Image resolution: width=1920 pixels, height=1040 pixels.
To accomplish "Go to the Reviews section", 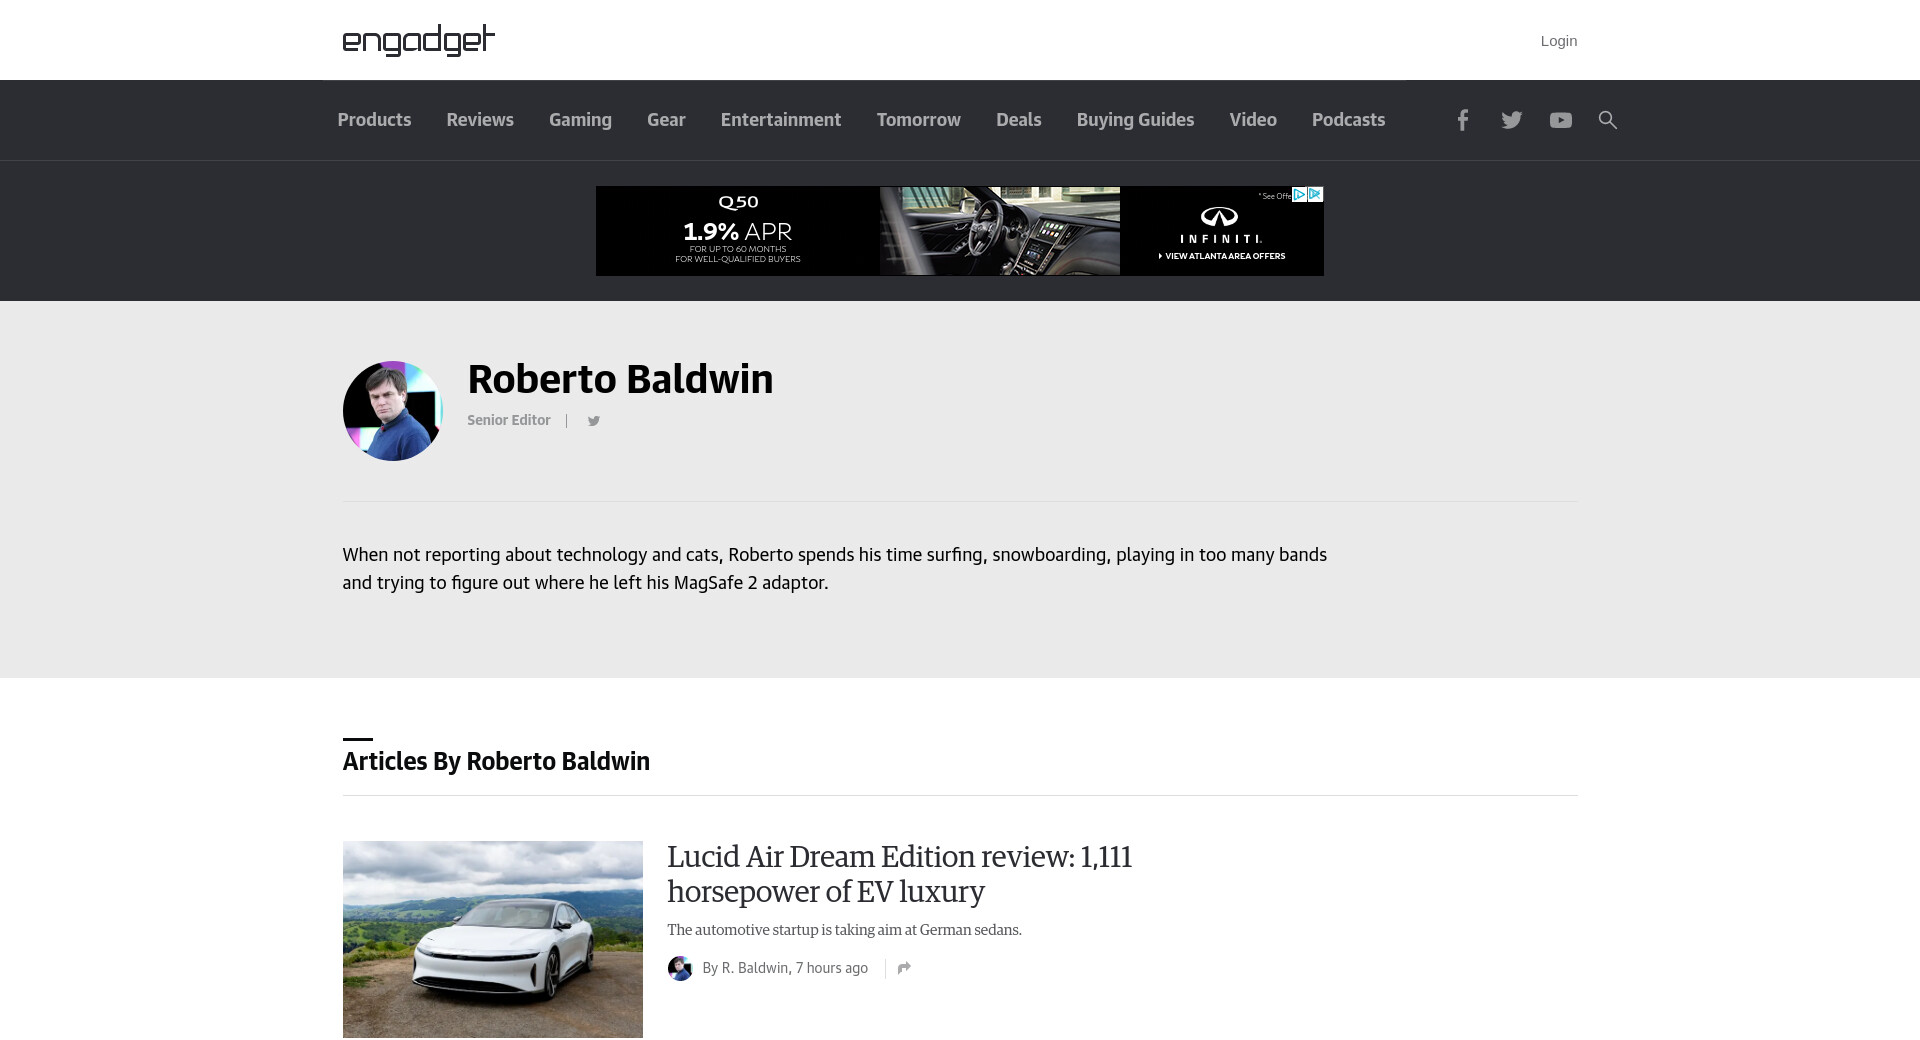I will click(480, 120).
